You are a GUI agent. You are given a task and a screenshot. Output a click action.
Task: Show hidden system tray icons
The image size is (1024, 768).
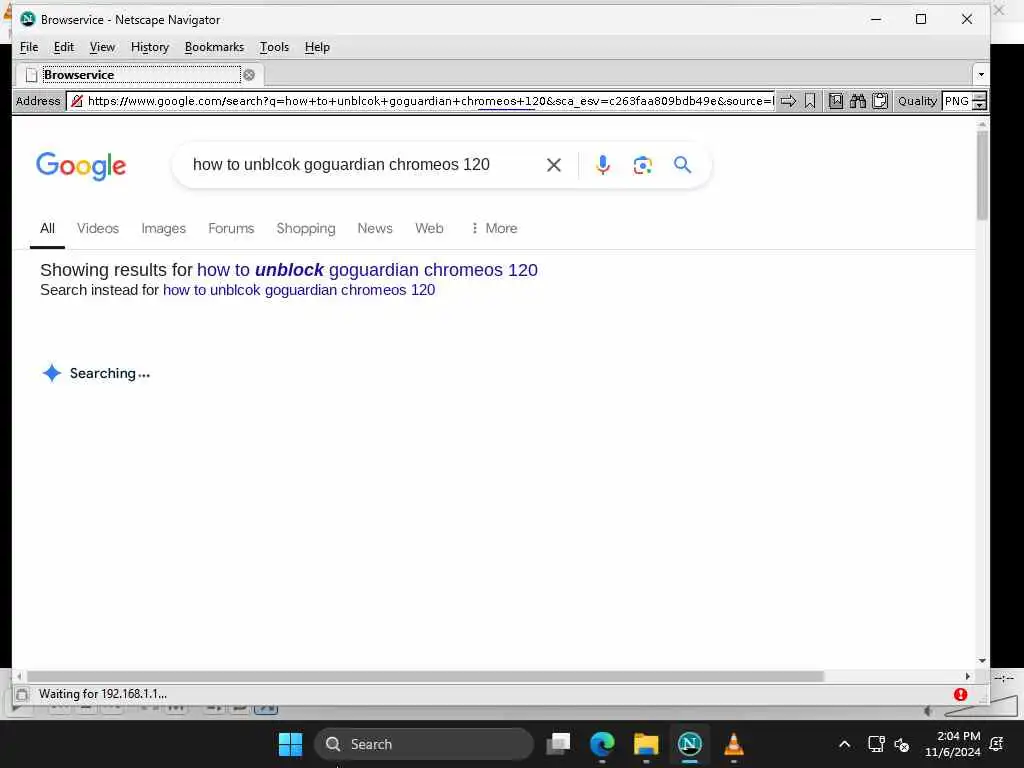pyautogui.click(x=844, y=744)
